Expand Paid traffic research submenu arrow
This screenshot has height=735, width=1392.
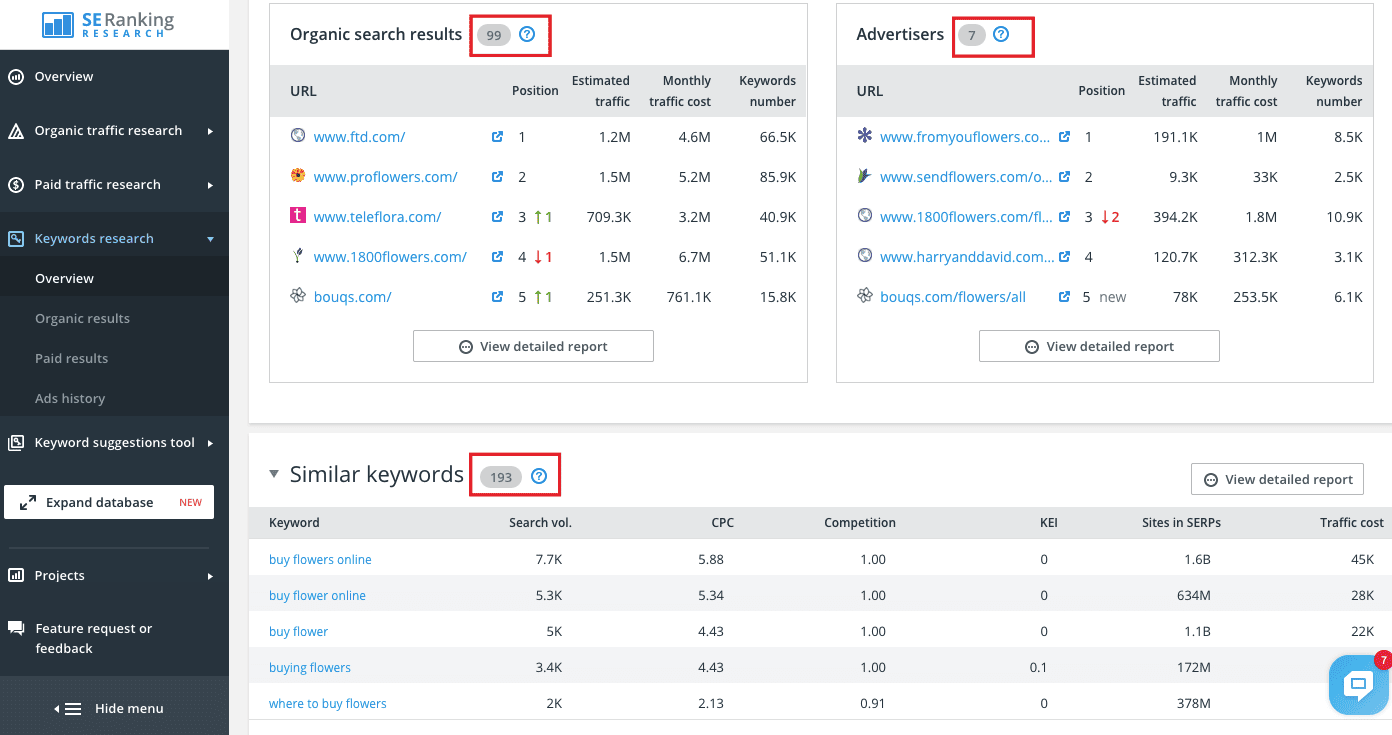click(x=211, y=185)
